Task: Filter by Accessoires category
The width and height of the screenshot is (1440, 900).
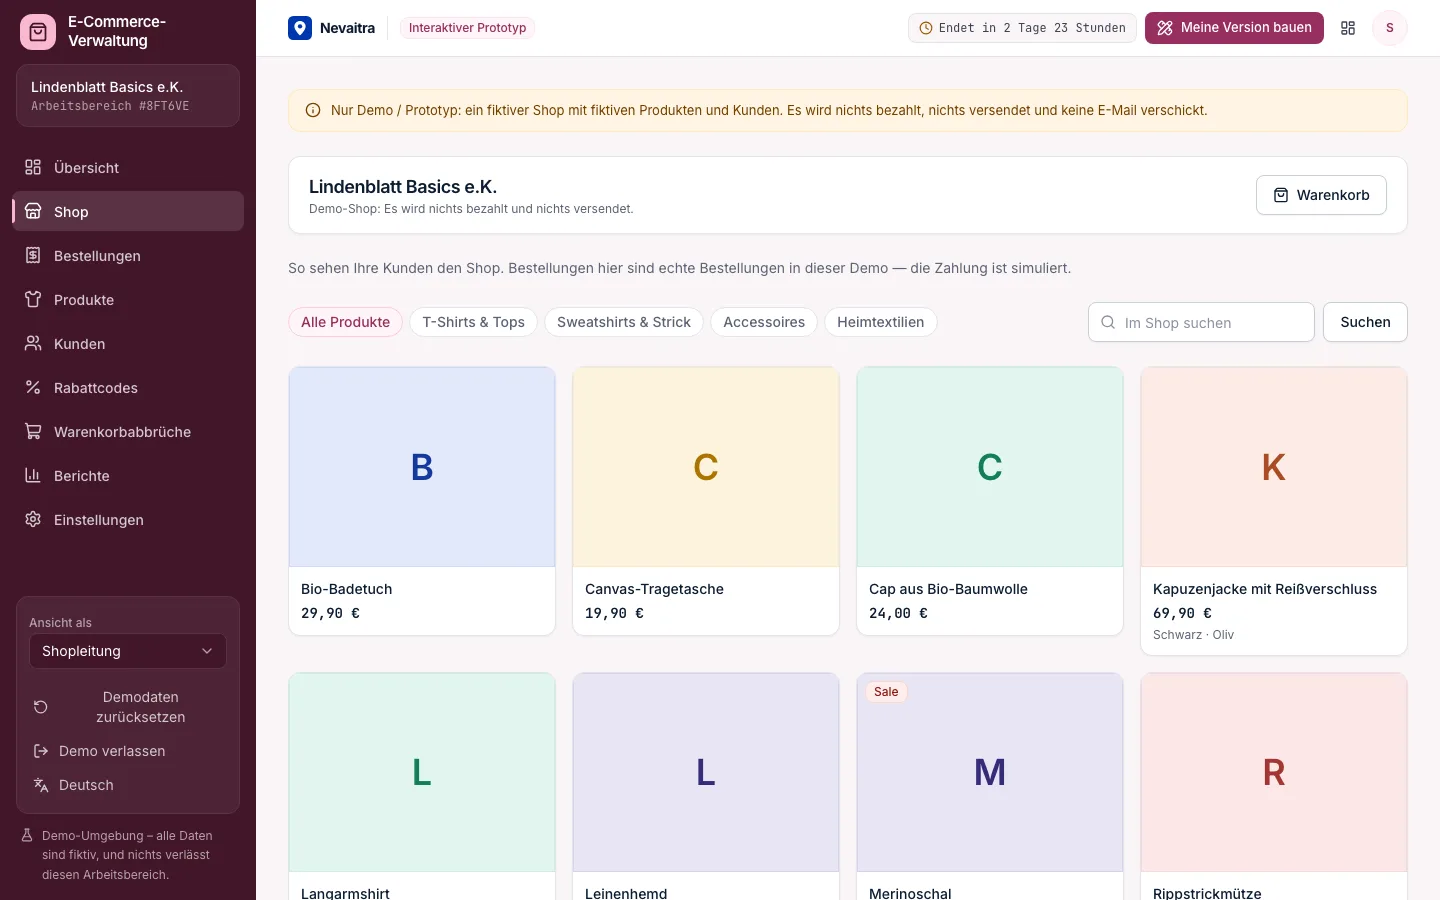Action: (764, 322)
